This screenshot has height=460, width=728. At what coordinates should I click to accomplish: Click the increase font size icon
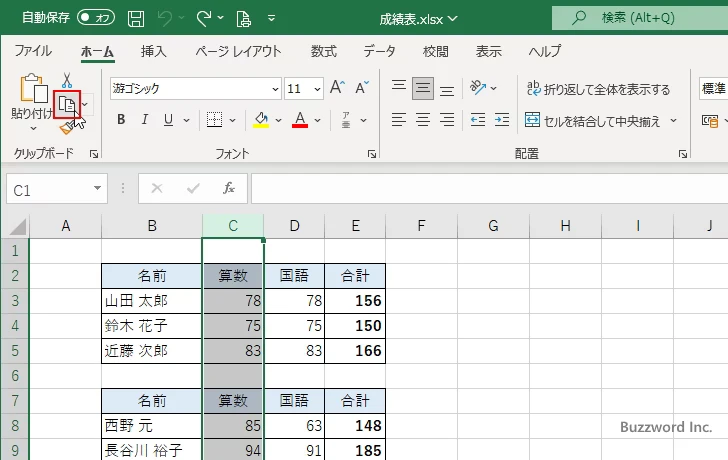339,88
